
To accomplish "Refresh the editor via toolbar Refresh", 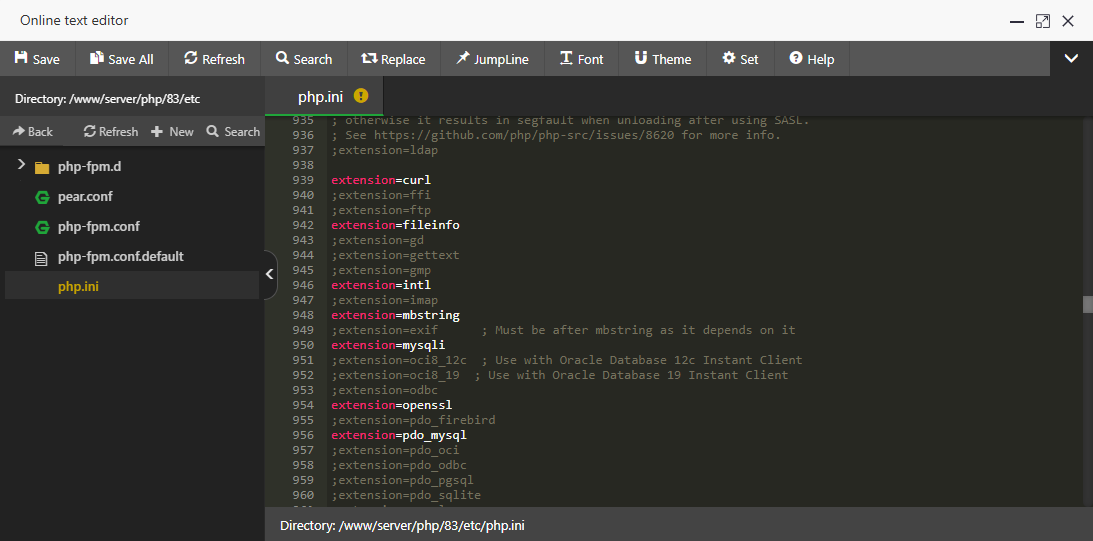I will 214,59.
